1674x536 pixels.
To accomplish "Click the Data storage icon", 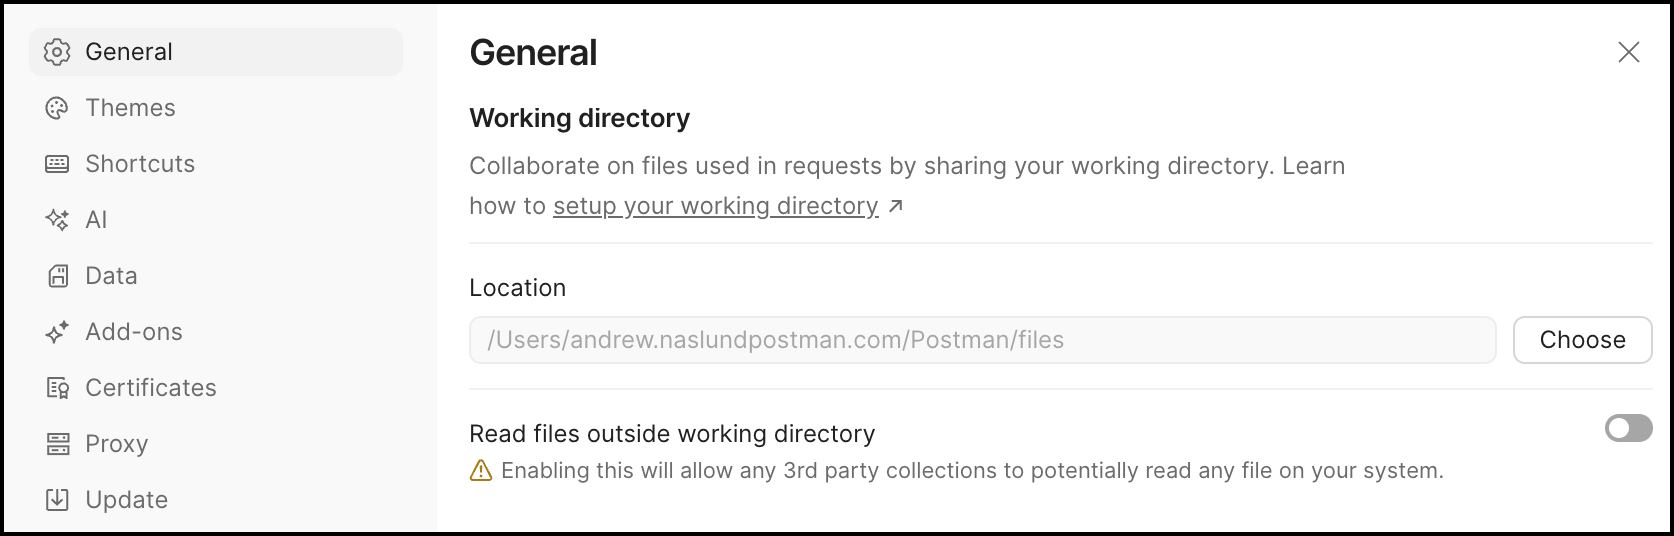I will [58, 276].
